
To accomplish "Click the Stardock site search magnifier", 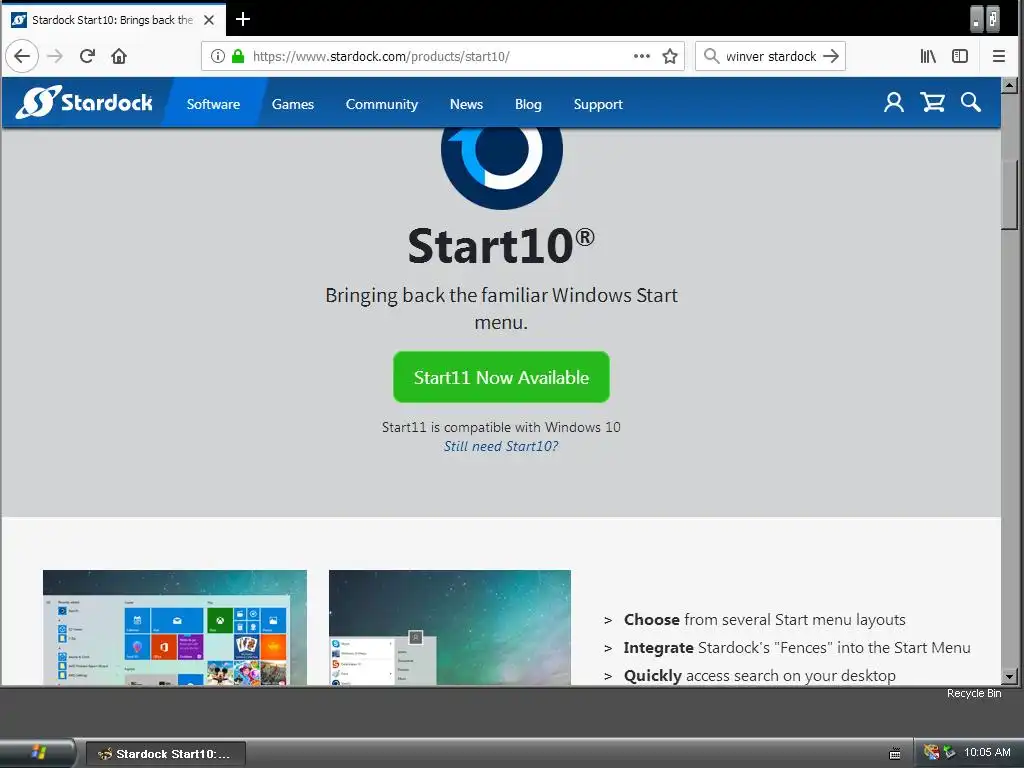I will [970, 103].
